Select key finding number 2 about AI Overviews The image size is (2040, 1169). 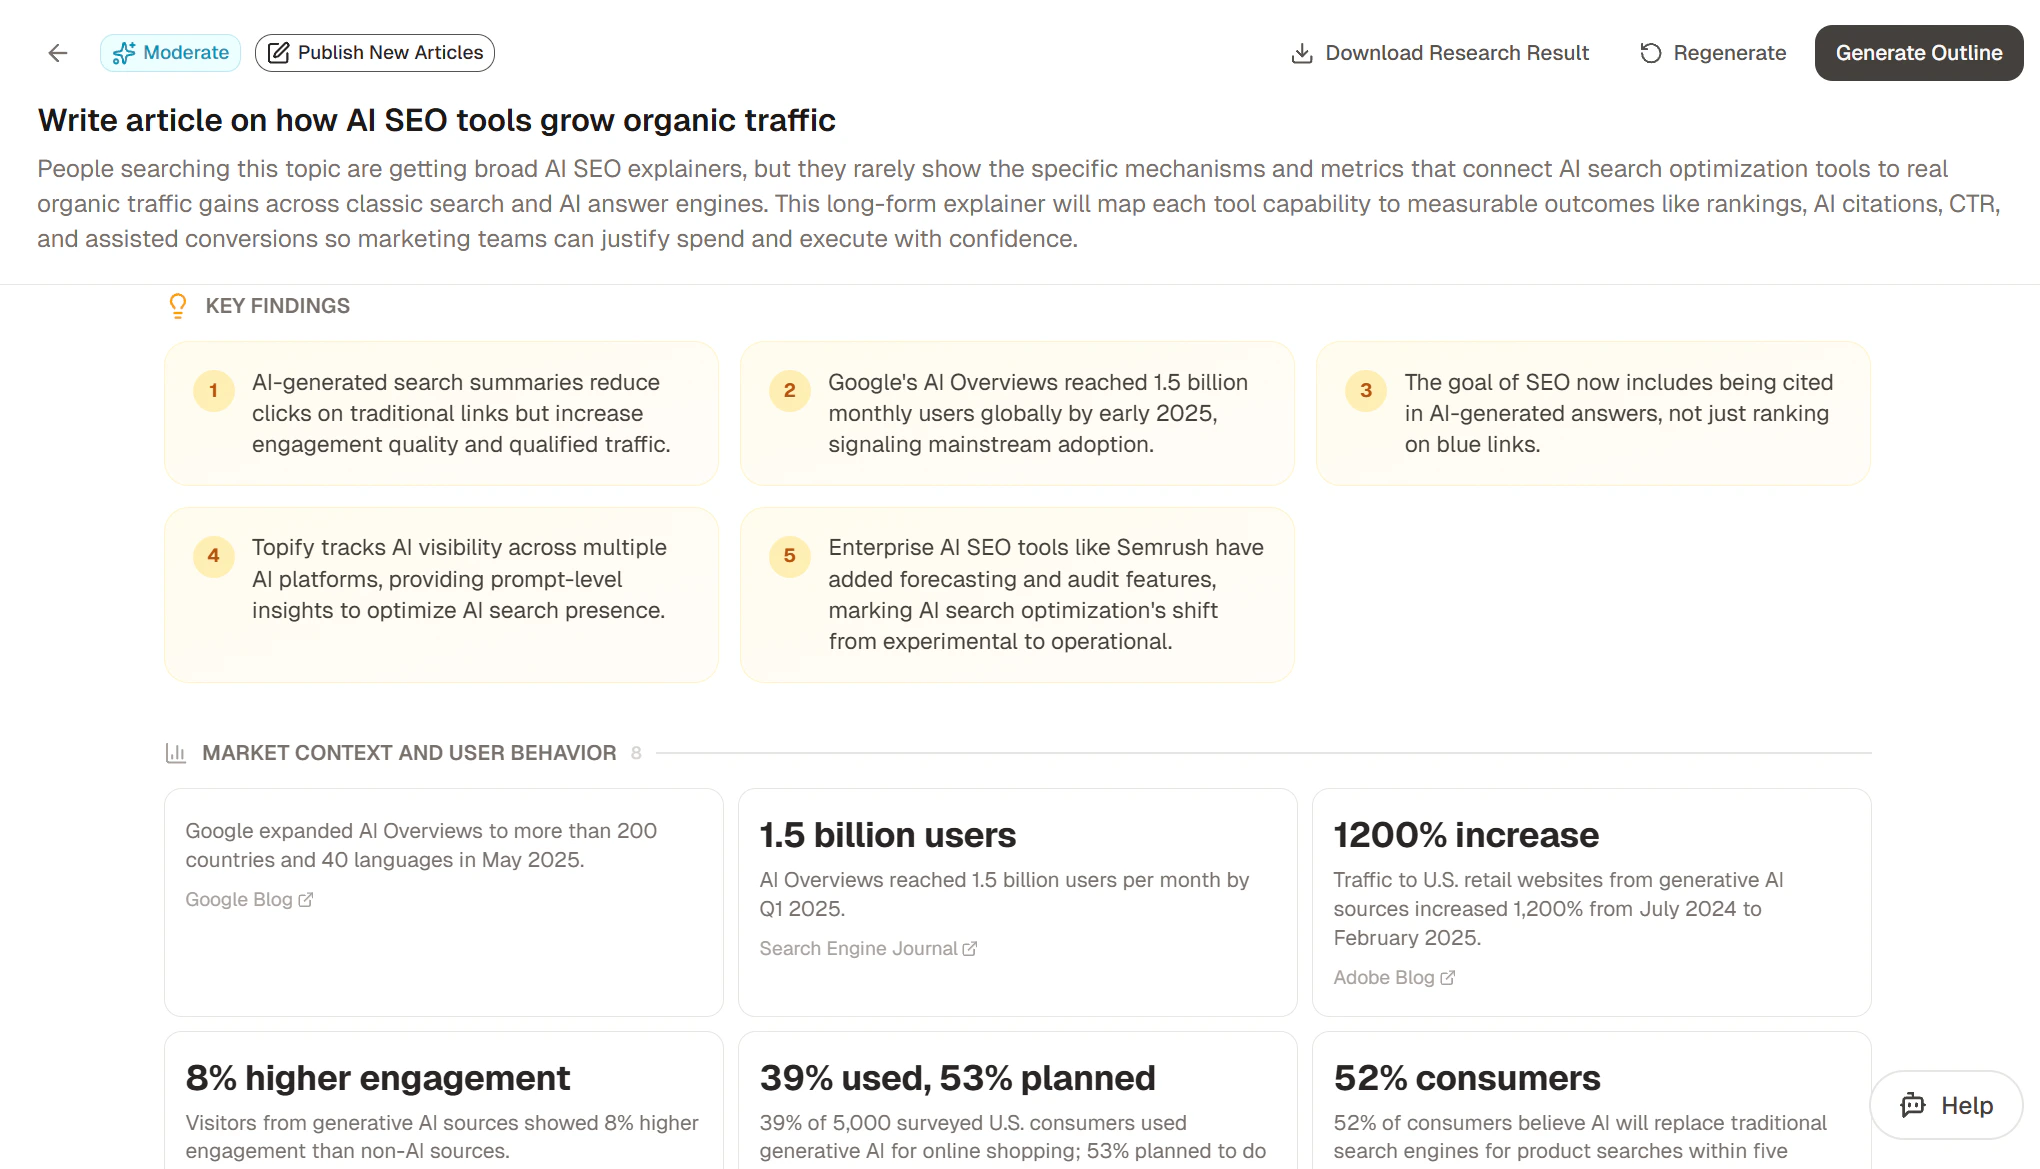[x=1017, y=413]
